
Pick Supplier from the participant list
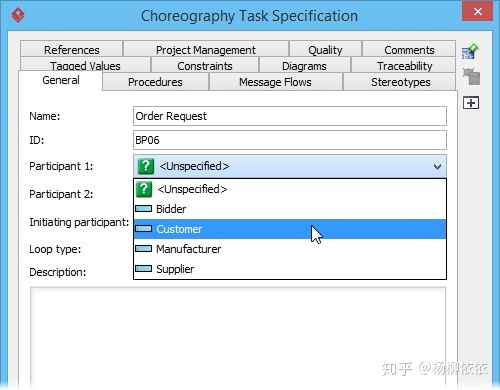tap(290, 269)
